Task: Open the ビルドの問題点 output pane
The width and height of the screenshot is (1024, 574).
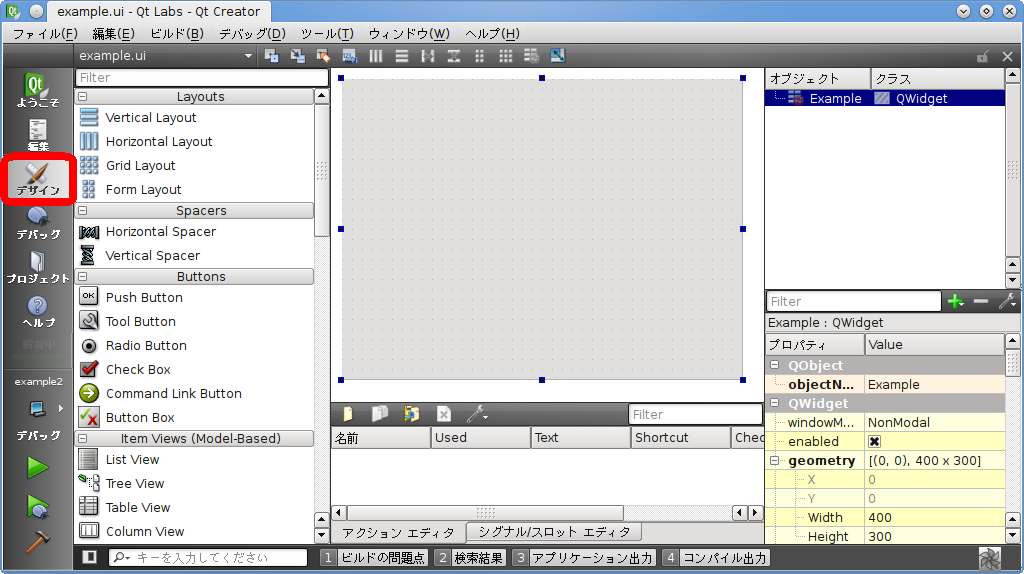Action: [374, 558]
